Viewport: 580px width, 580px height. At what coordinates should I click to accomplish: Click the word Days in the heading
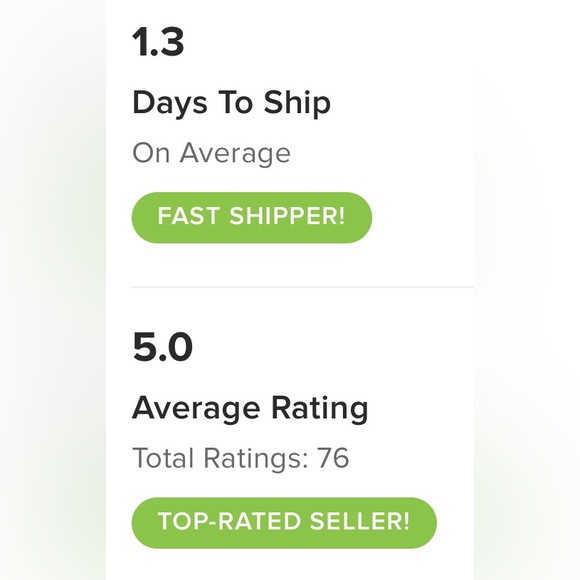coord(170,104)
